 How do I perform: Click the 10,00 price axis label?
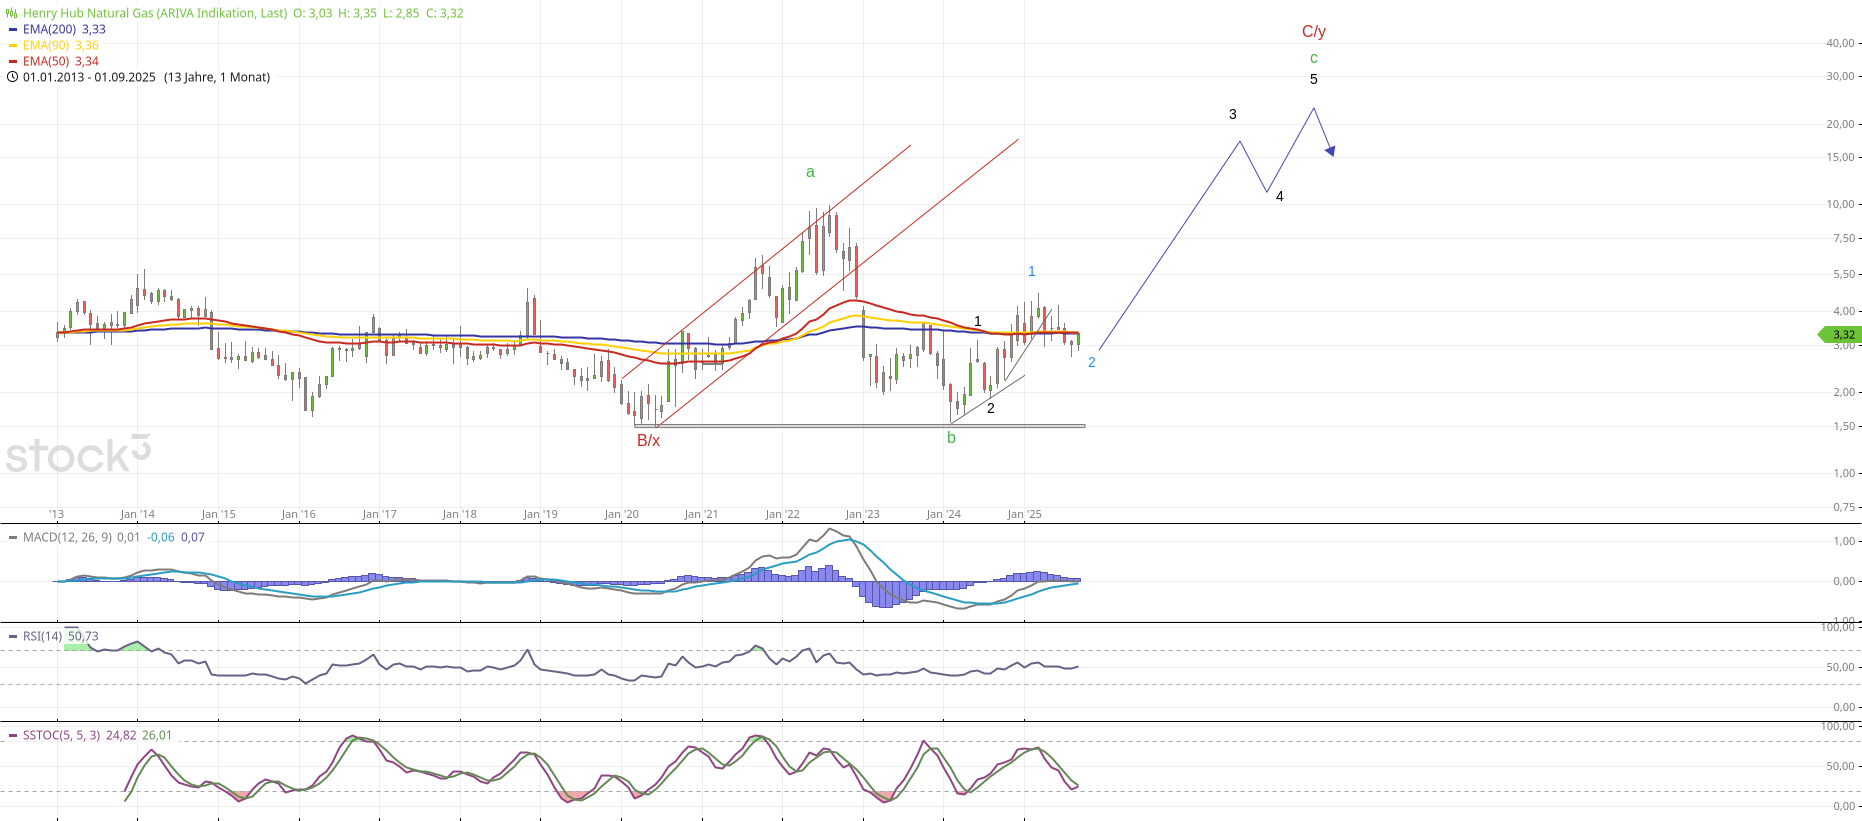click(1842, 204)
